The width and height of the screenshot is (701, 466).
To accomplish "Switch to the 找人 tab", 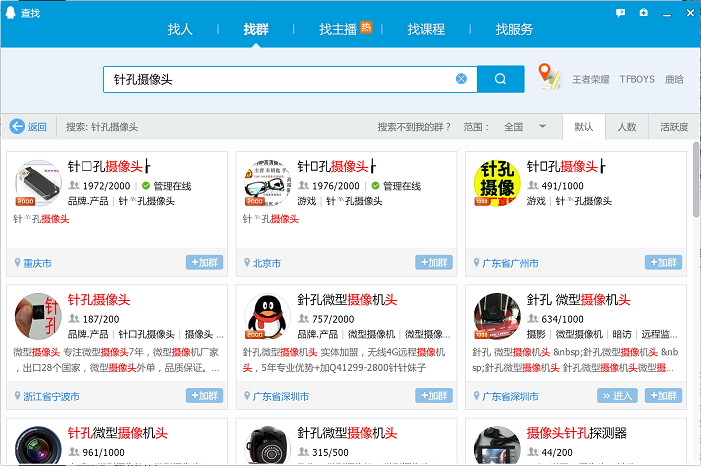I will (x=180, y=30).
